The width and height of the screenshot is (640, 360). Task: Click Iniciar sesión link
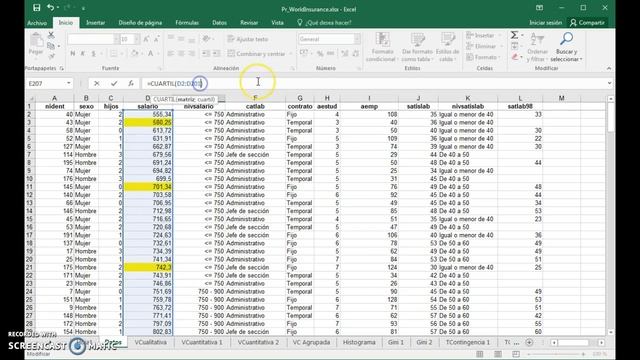[x=545, y=23]
